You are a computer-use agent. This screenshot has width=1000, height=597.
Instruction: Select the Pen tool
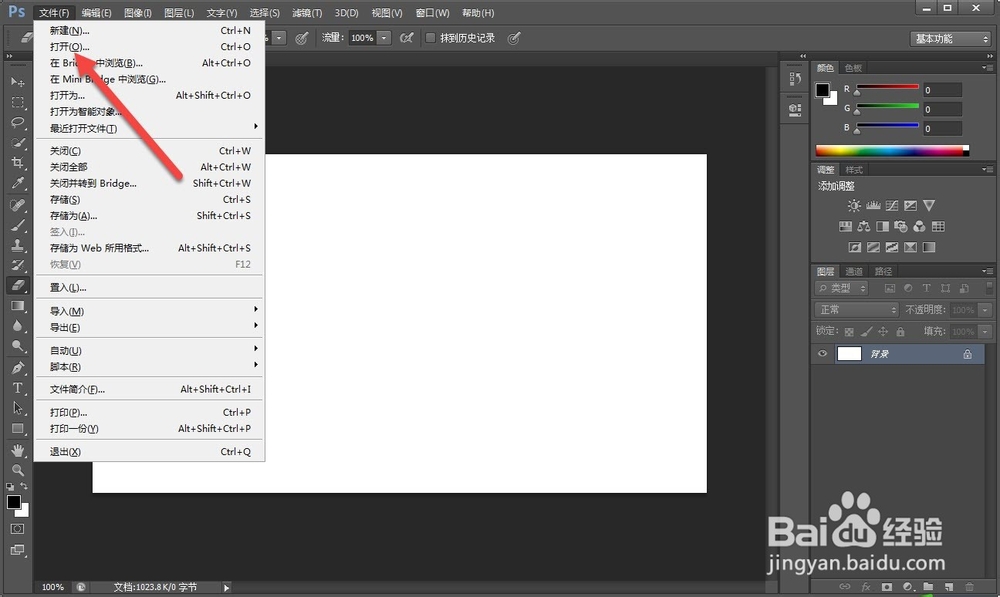(17, 368)
